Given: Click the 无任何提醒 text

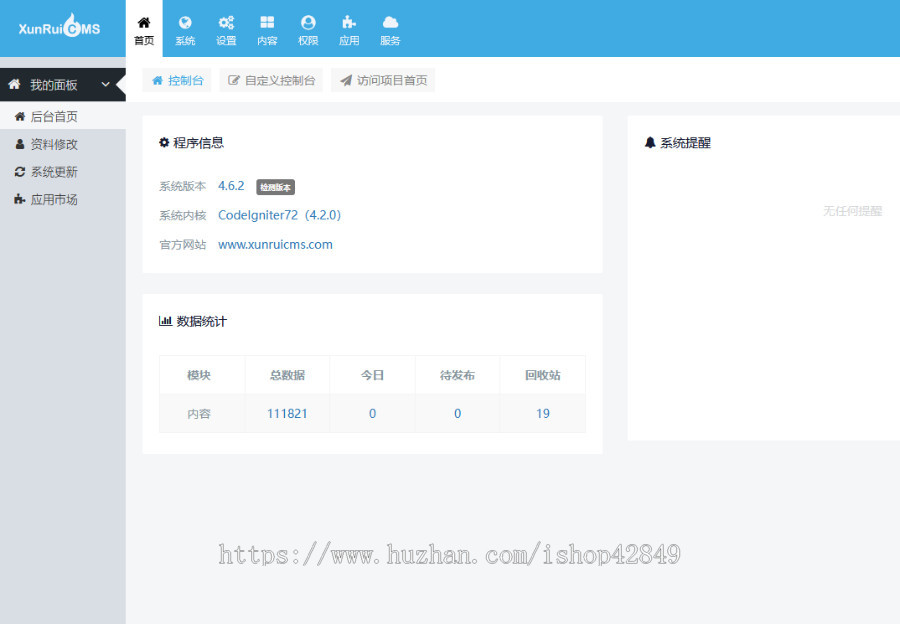Looking at the screenshot, I should (x=852, y=211).
